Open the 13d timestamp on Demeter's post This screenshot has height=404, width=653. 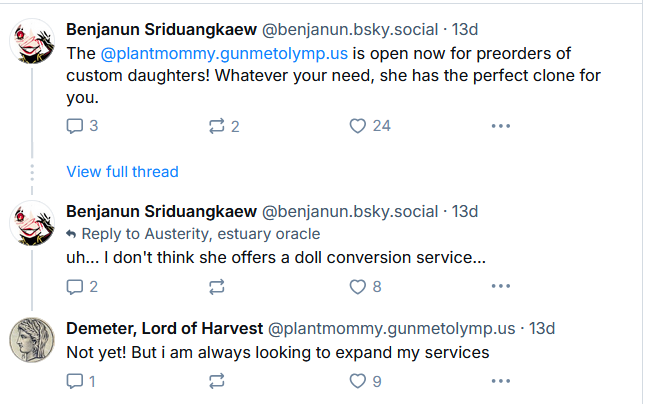pos(542,328)
